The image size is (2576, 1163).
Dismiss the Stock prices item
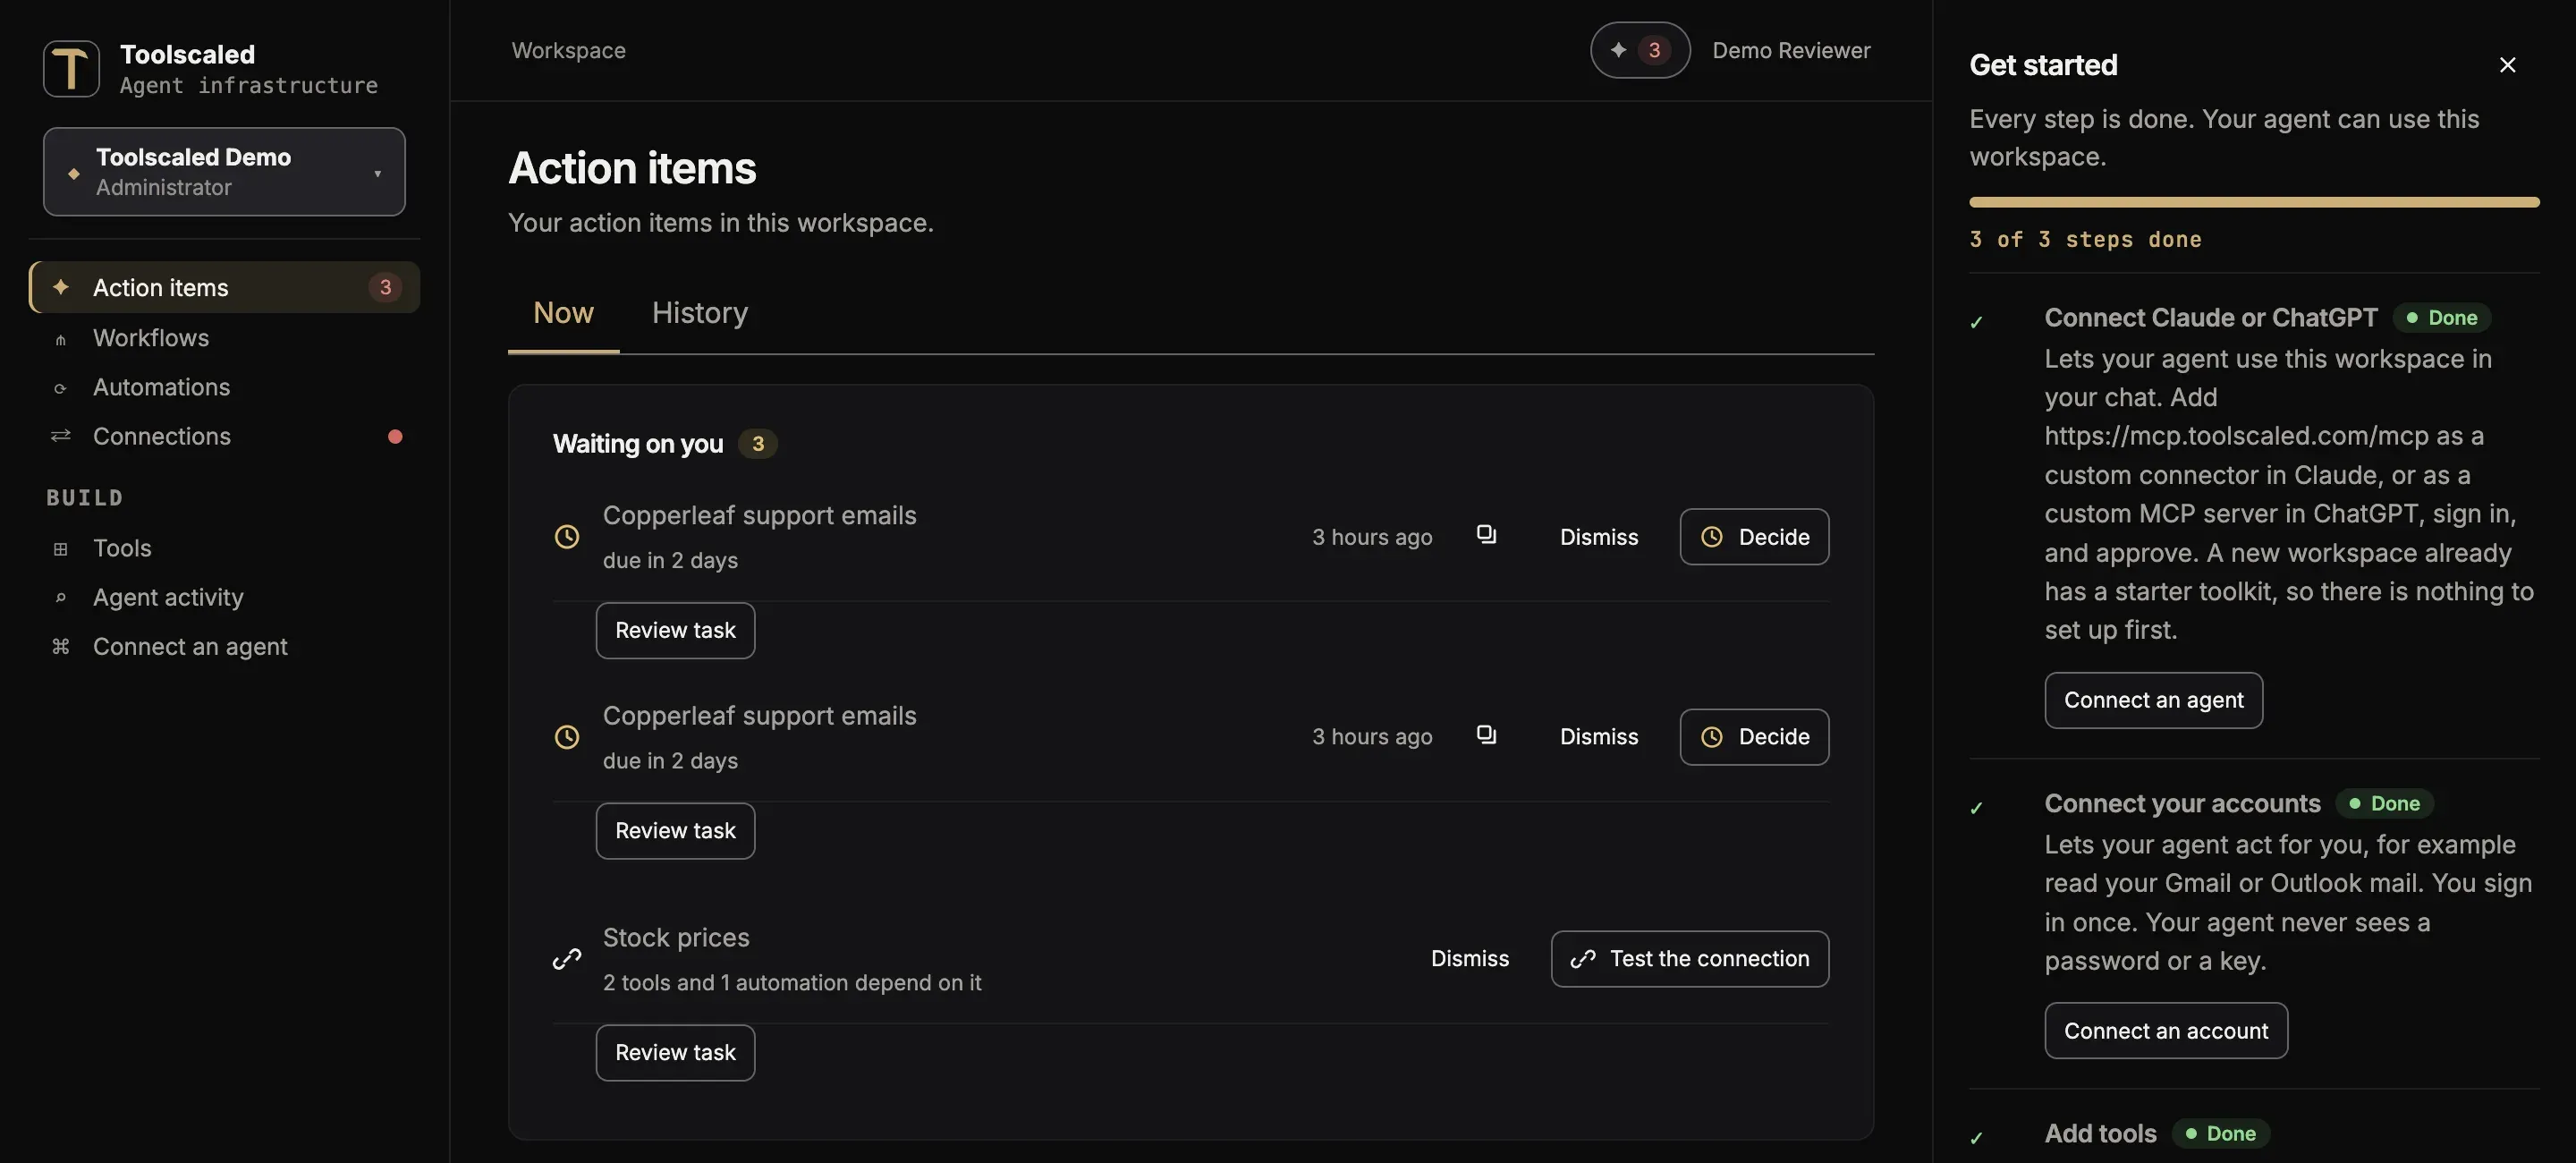click(1470, 959)
